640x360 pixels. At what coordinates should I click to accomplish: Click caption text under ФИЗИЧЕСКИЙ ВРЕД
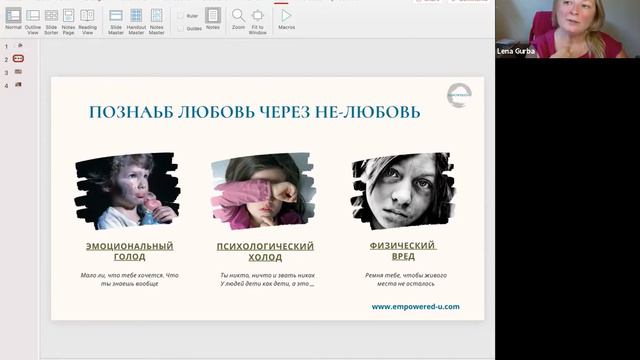406,280
